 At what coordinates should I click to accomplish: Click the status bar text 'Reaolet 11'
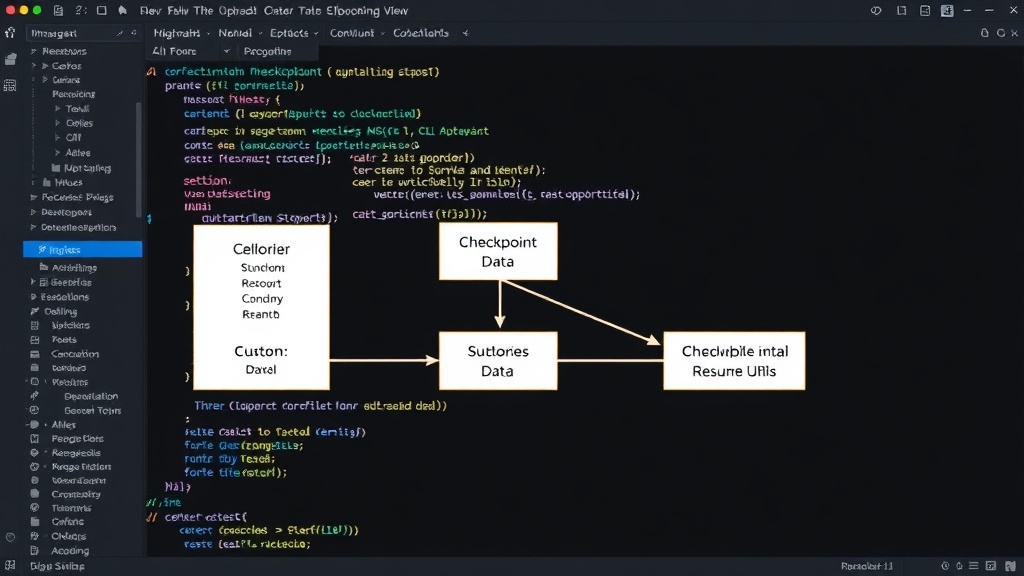coord(867,566)
